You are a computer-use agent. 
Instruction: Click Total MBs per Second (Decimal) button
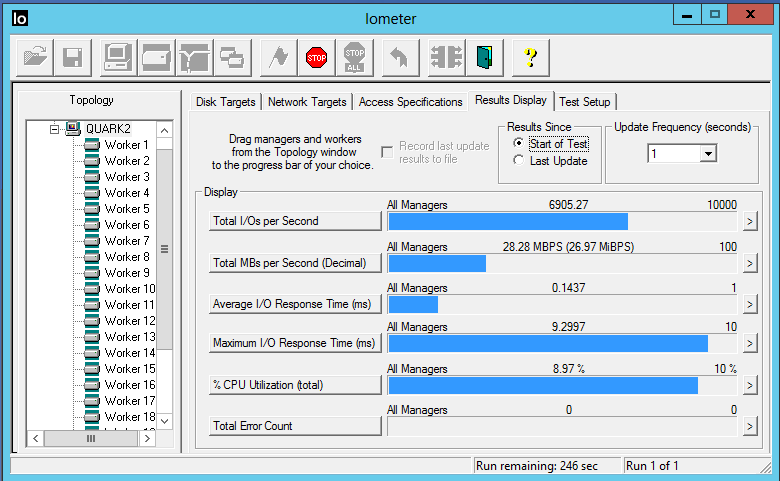[295, 263]
